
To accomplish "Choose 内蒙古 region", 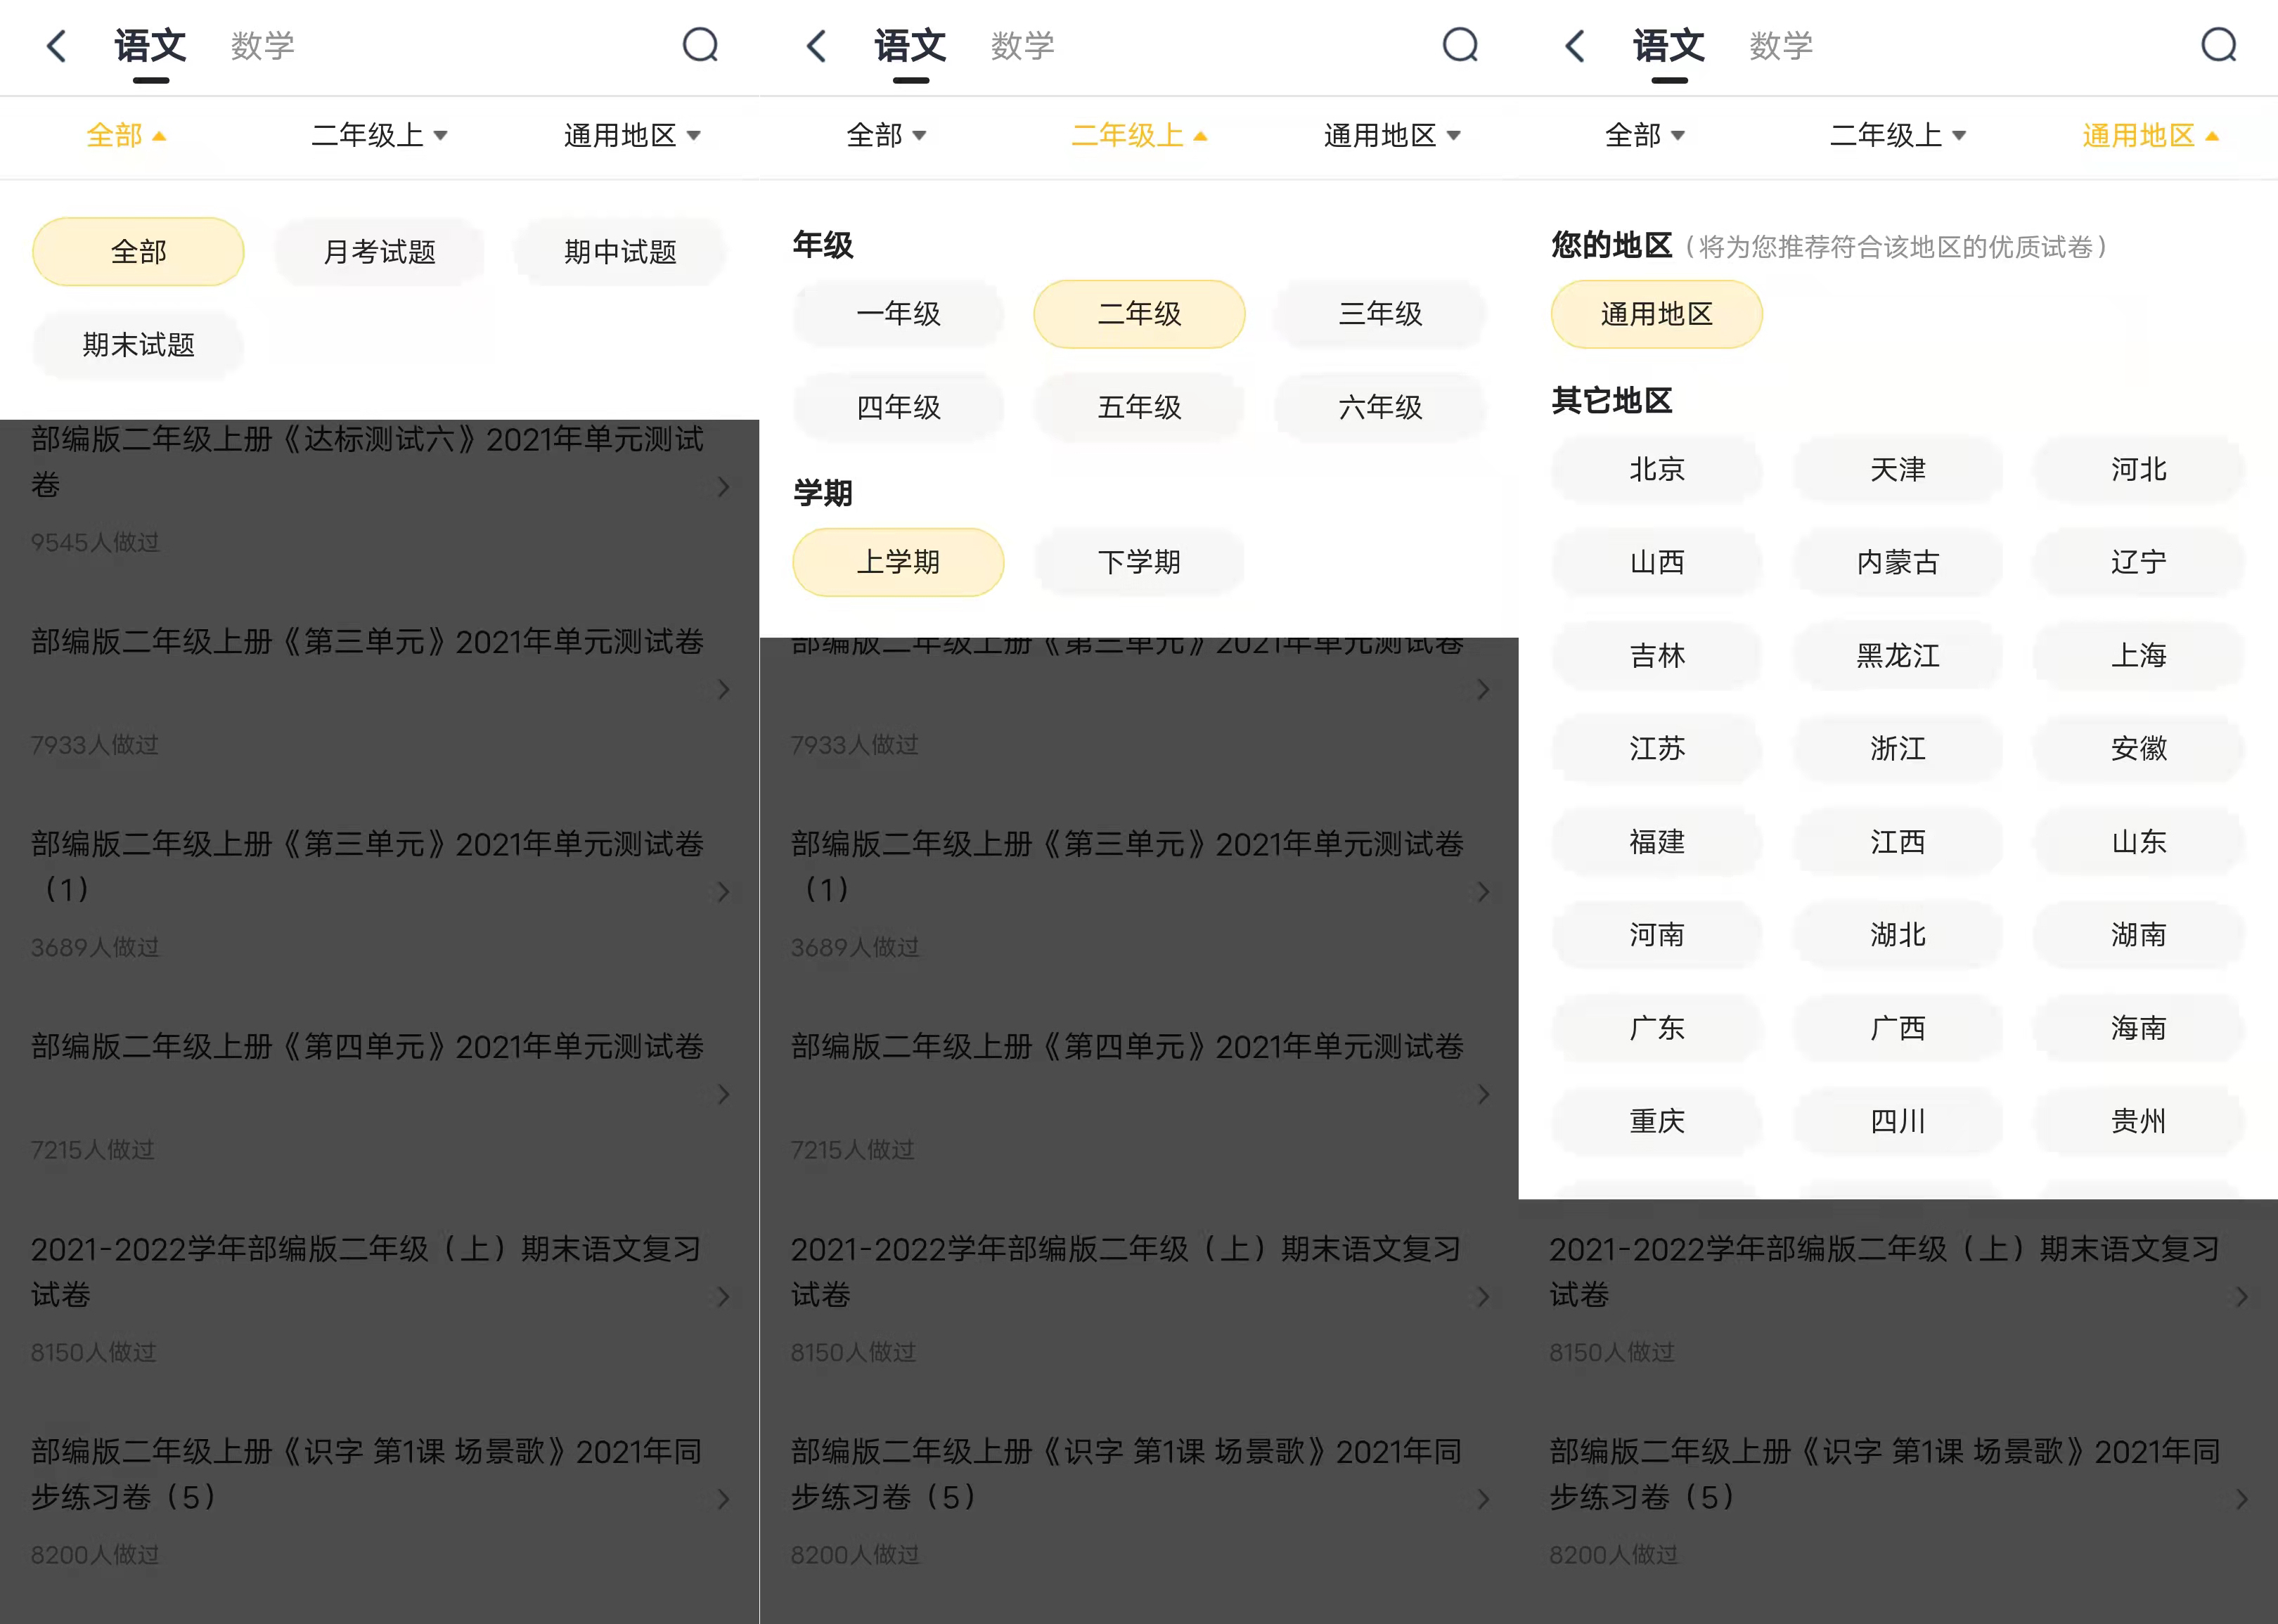I will click(1897, 562).
